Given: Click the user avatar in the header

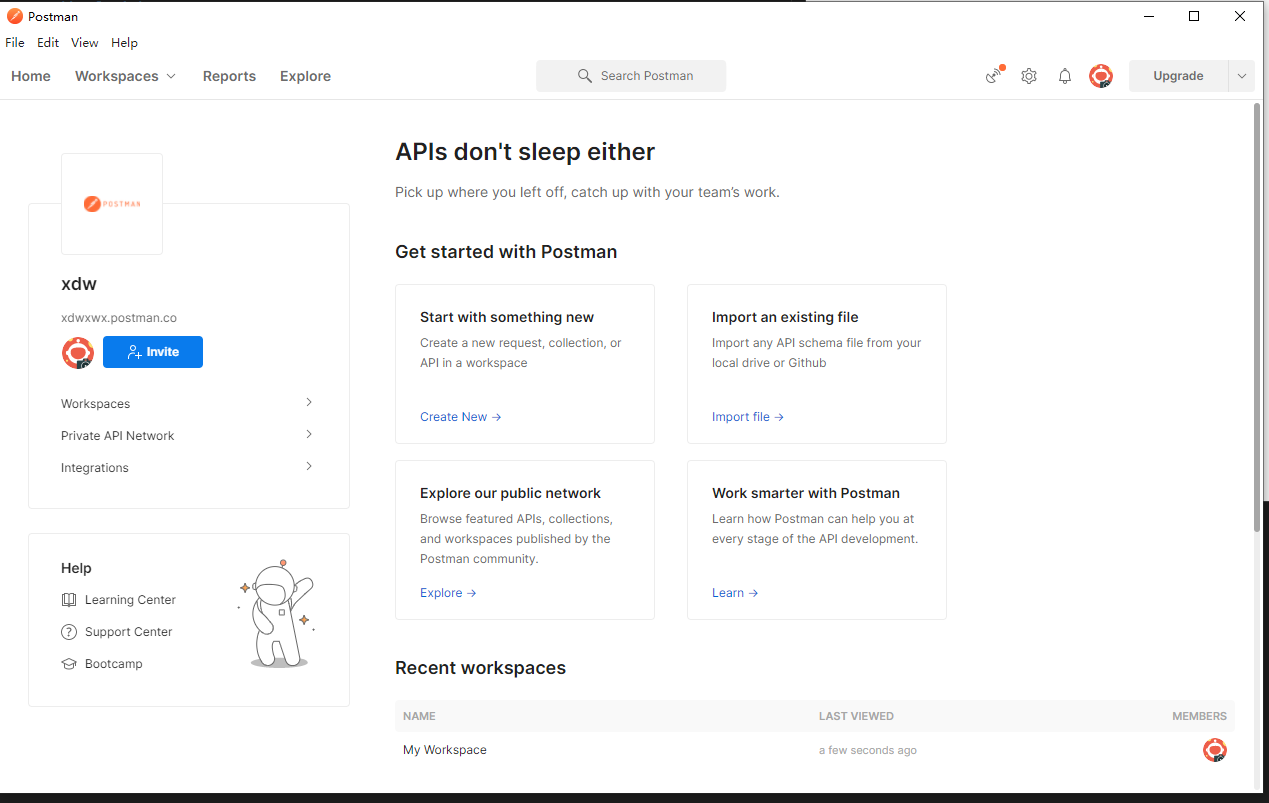Looking at the screenshot, I should pos(1101,76).
